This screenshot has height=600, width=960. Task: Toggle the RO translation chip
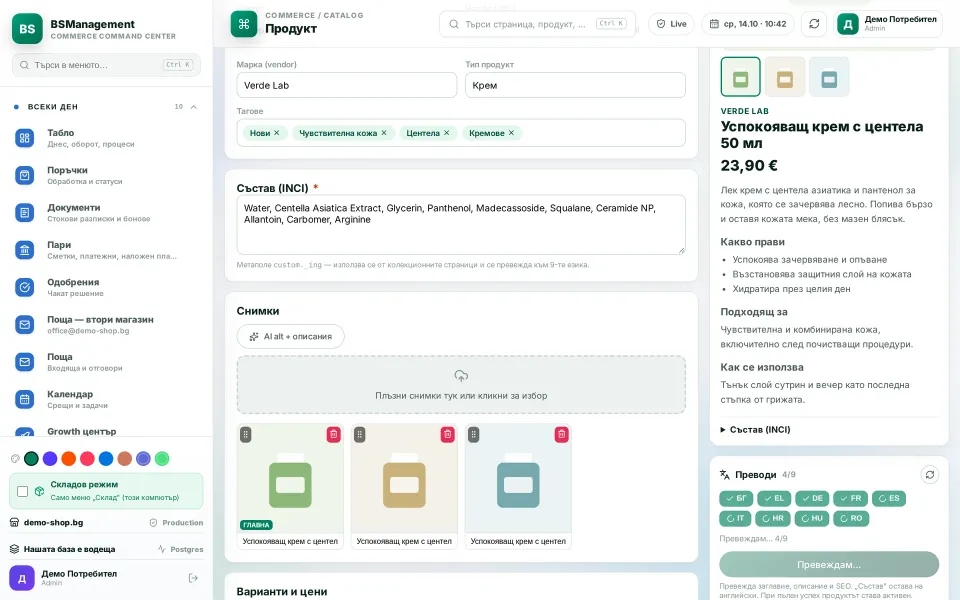pos(851,519)
